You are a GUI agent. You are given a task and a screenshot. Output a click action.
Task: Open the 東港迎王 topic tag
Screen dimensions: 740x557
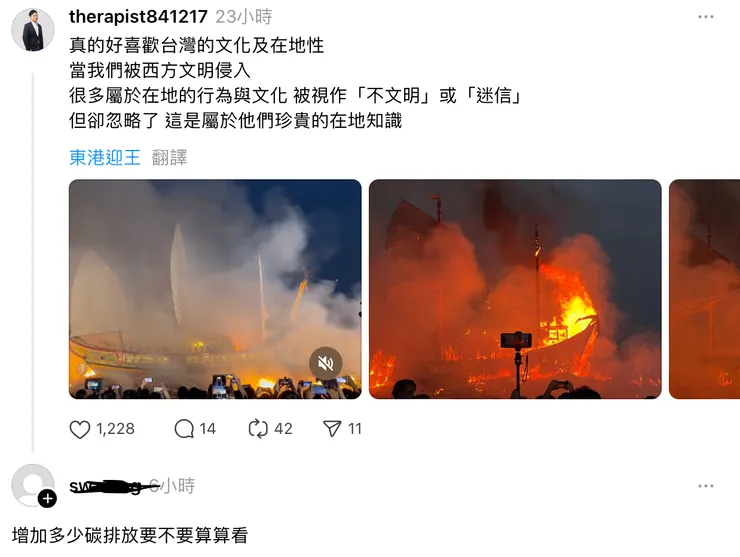point(105,158)
